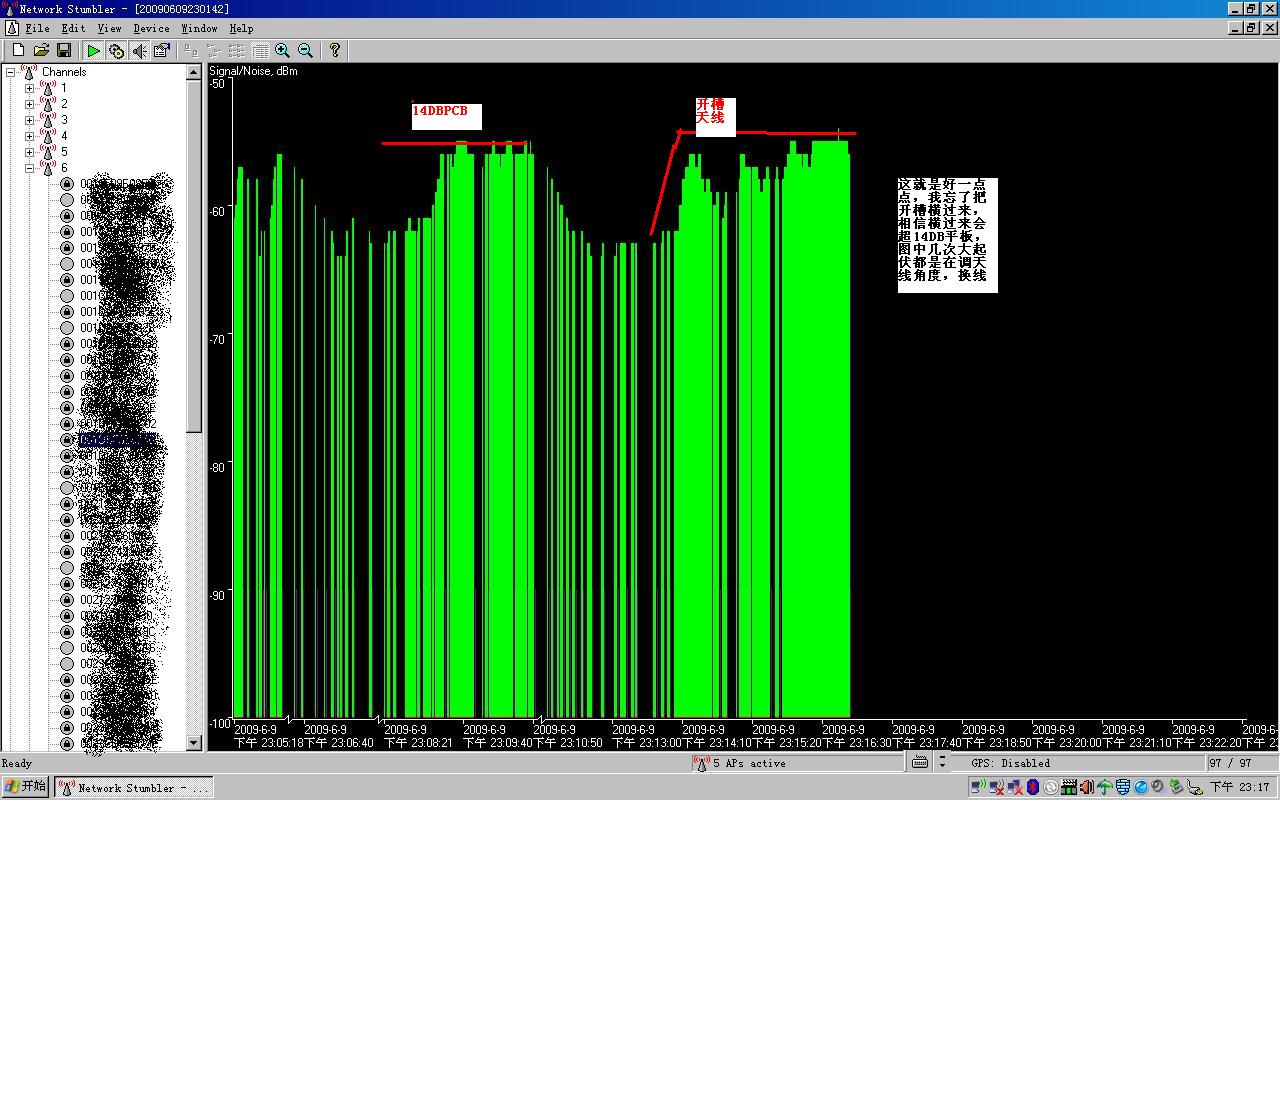Open the Edit menu
The image size is (1280, 1093).
pos(73,28)
